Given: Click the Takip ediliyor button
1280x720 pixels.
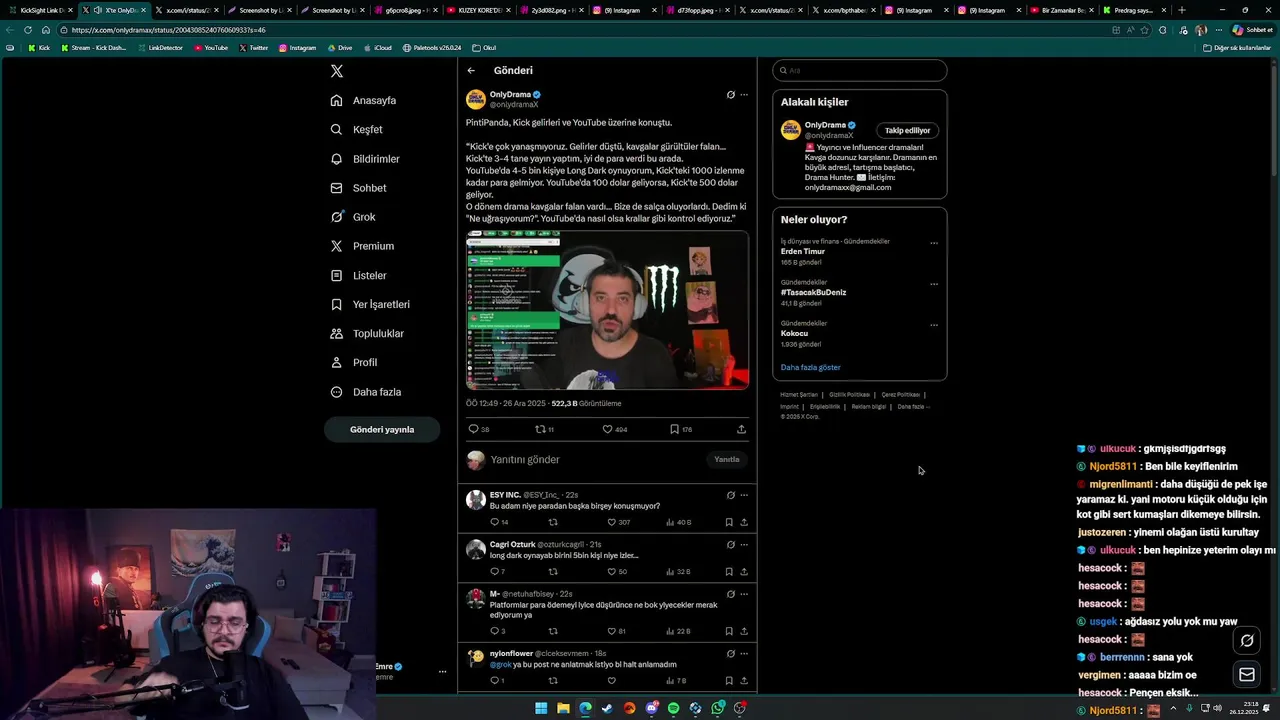Looking at the screenshot, I should click(x=907, y=130).
